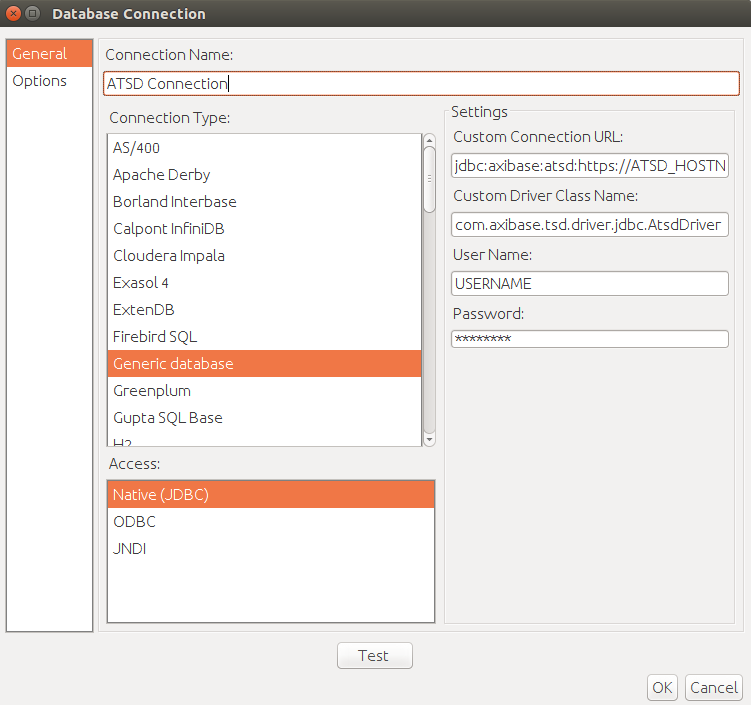The width and height of the screenshot is (751, 705).
Task: Select ExtenDB connection type
Action: tap(264, 309)
